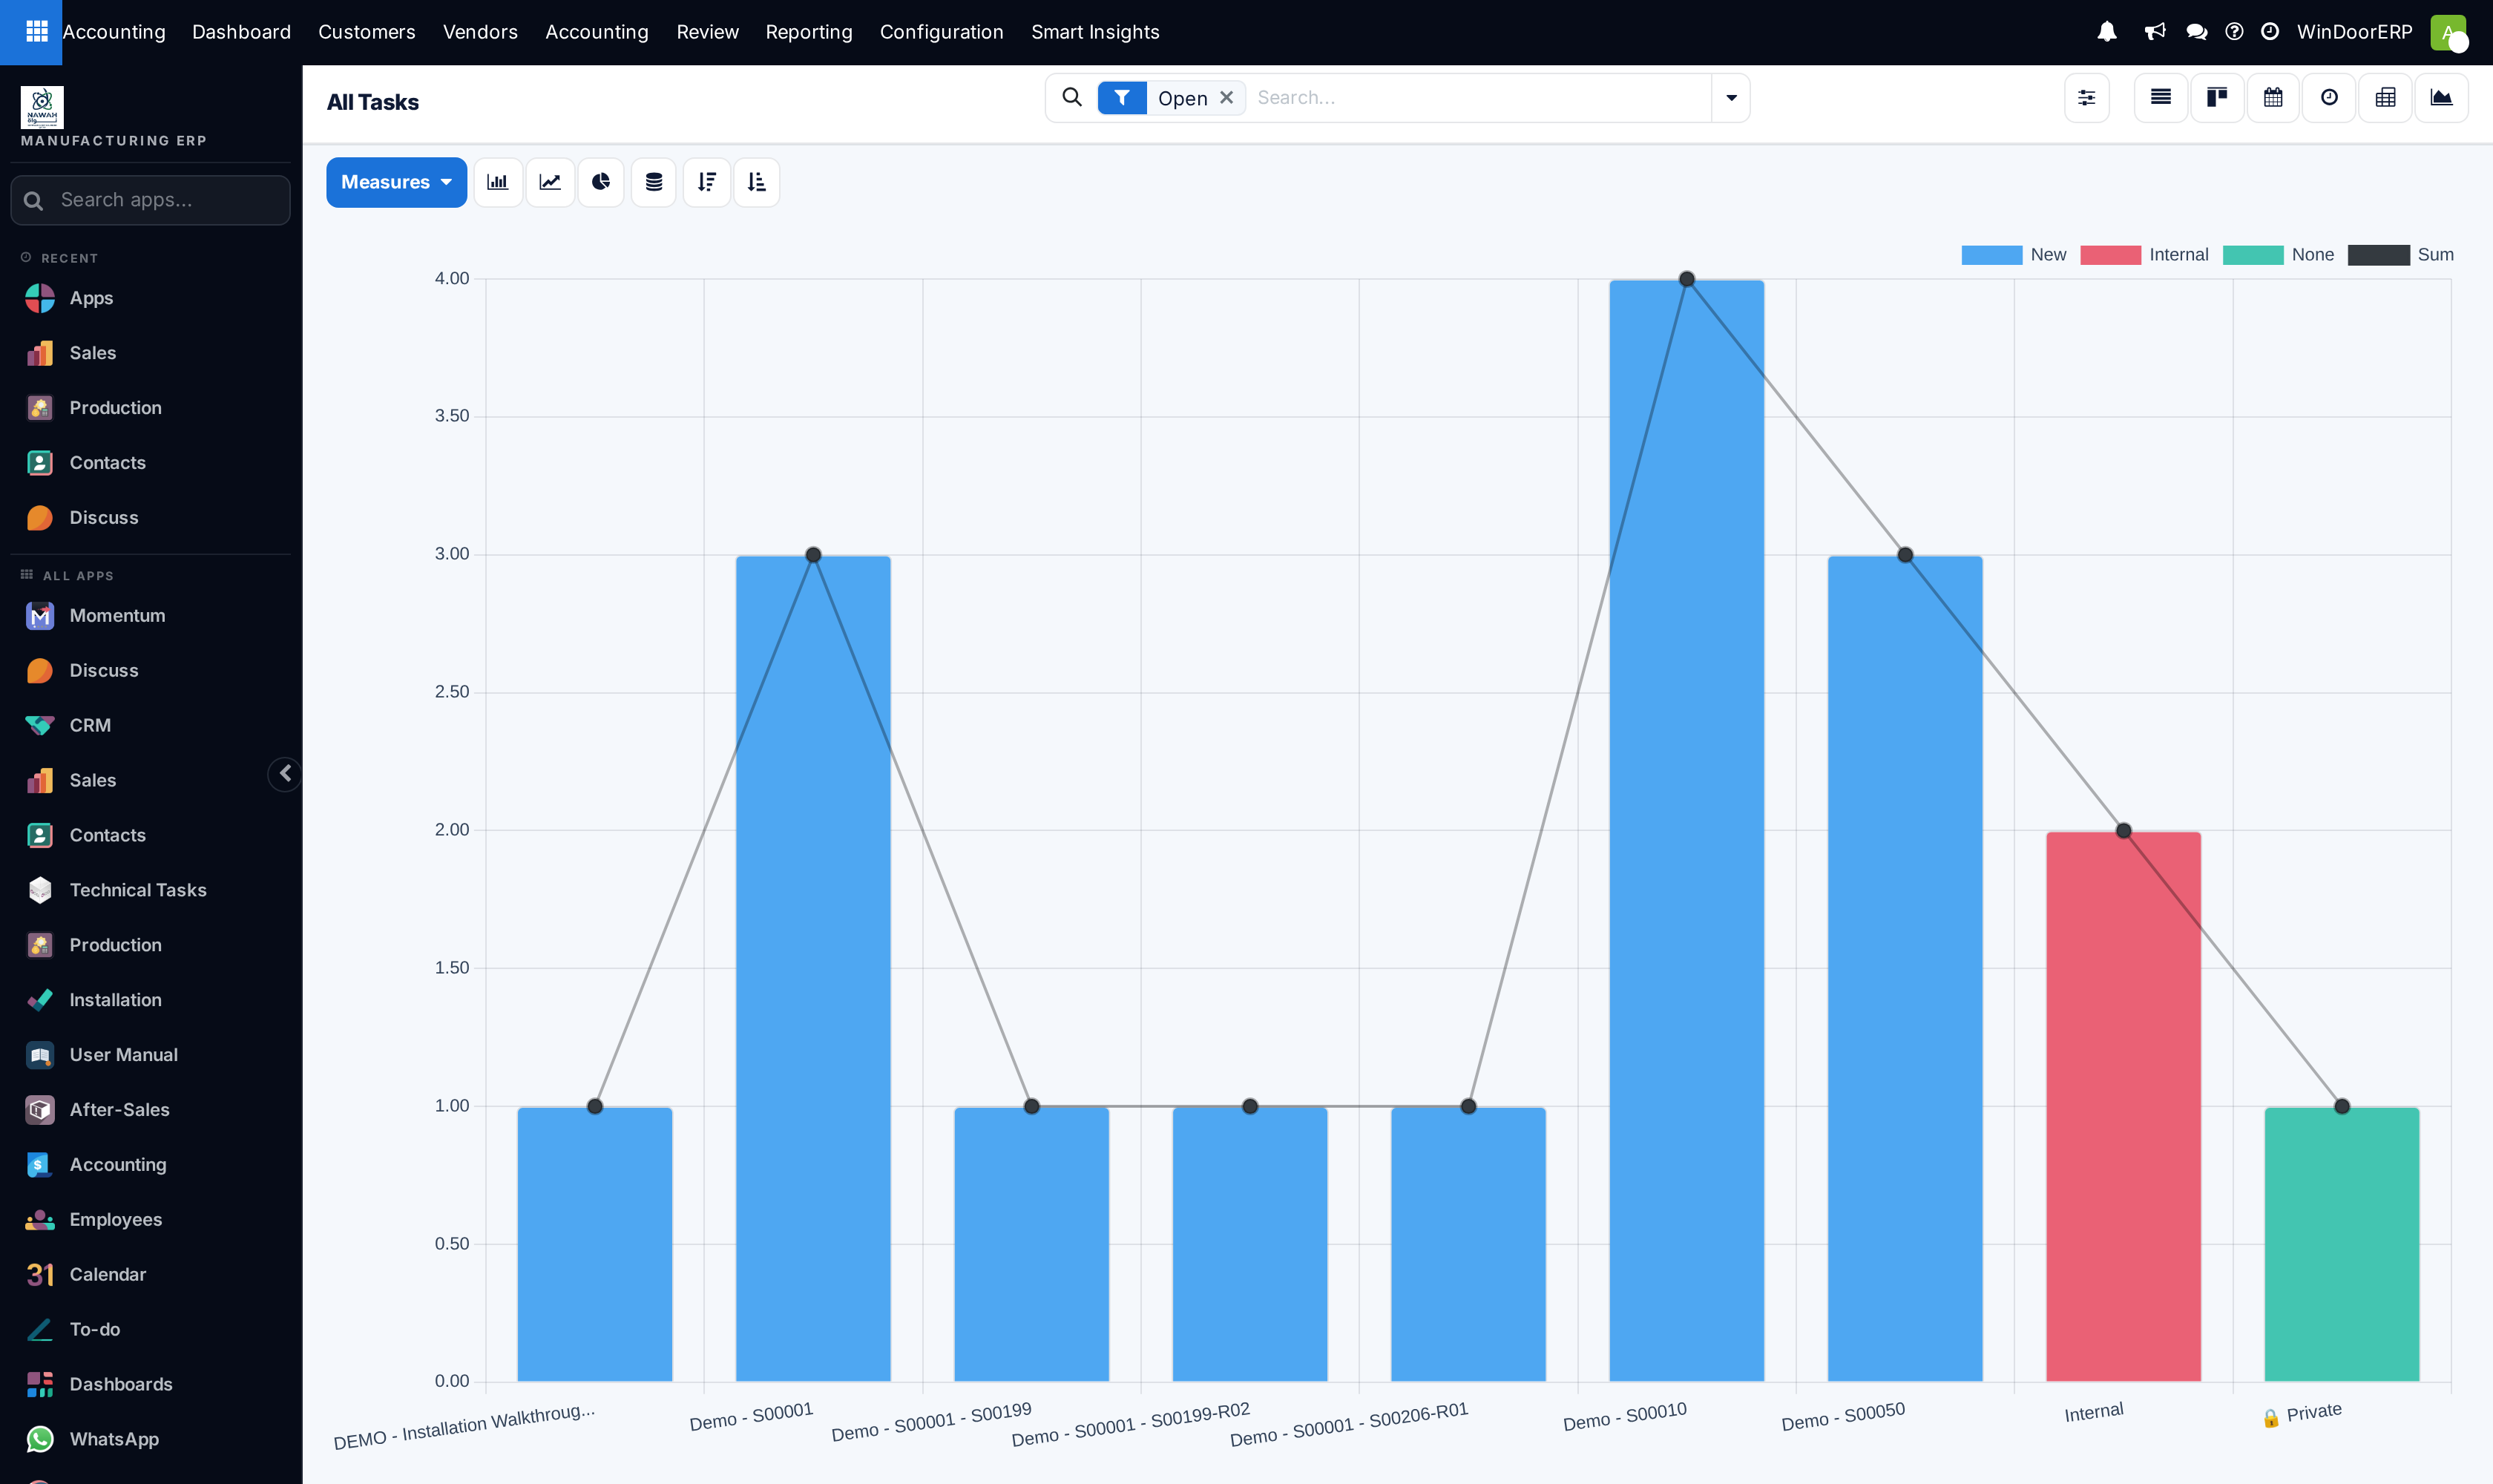Image resolution: width=2493 pixels, height=1484 pixels.
Task: Open the Reporting menu
Action: [x=808, y=32]
